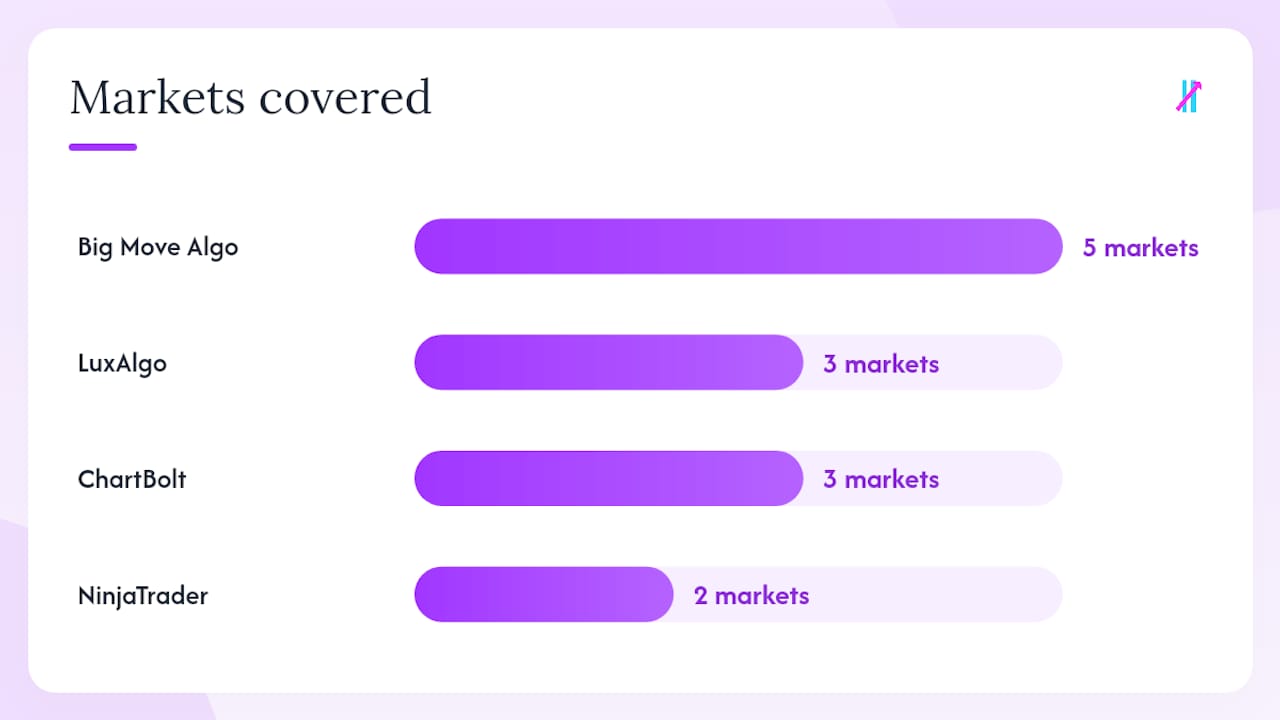Click the unfilled end of LuxAlgo bar
Viewport: 1280px width, 720px height.
(1000, 362)
